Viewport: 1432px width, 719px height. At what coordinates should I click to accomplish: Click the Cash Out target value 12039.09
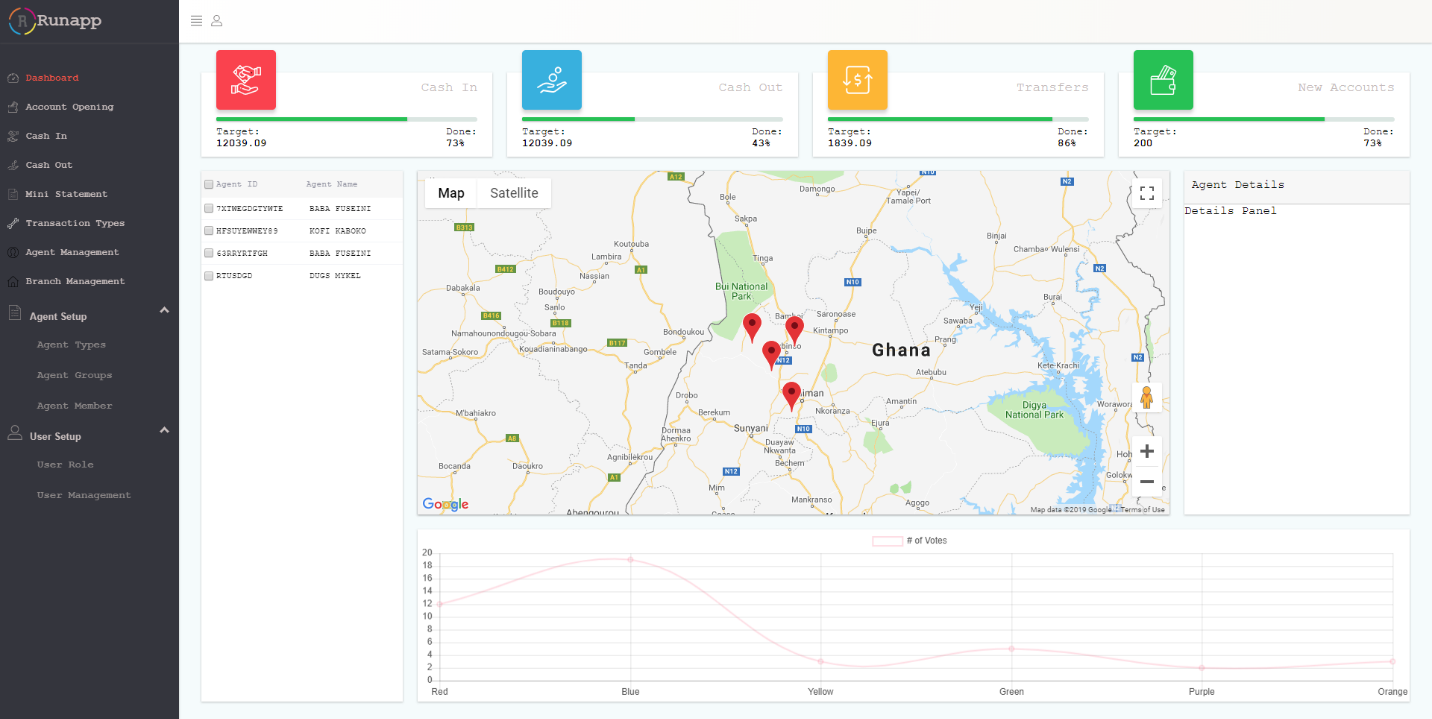547,143
